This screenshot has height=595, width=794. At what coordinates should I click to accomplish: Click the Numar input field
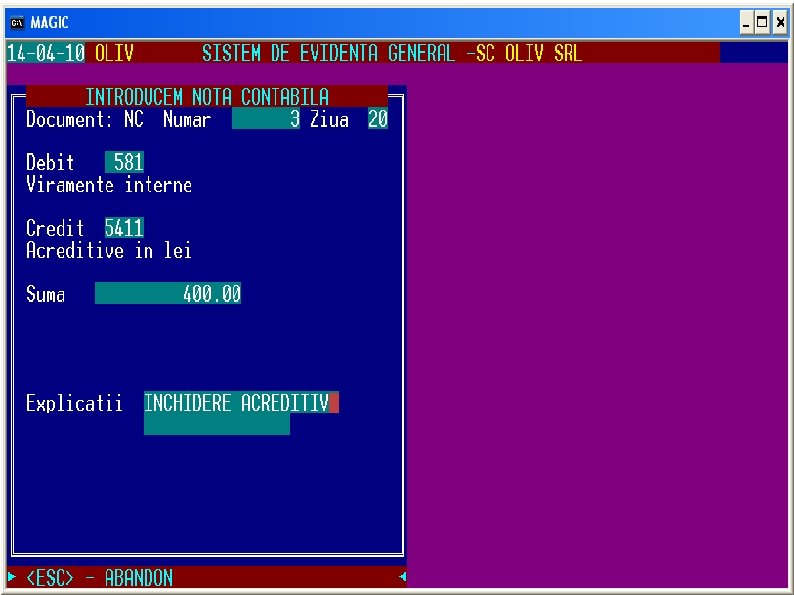pos(266,119)
